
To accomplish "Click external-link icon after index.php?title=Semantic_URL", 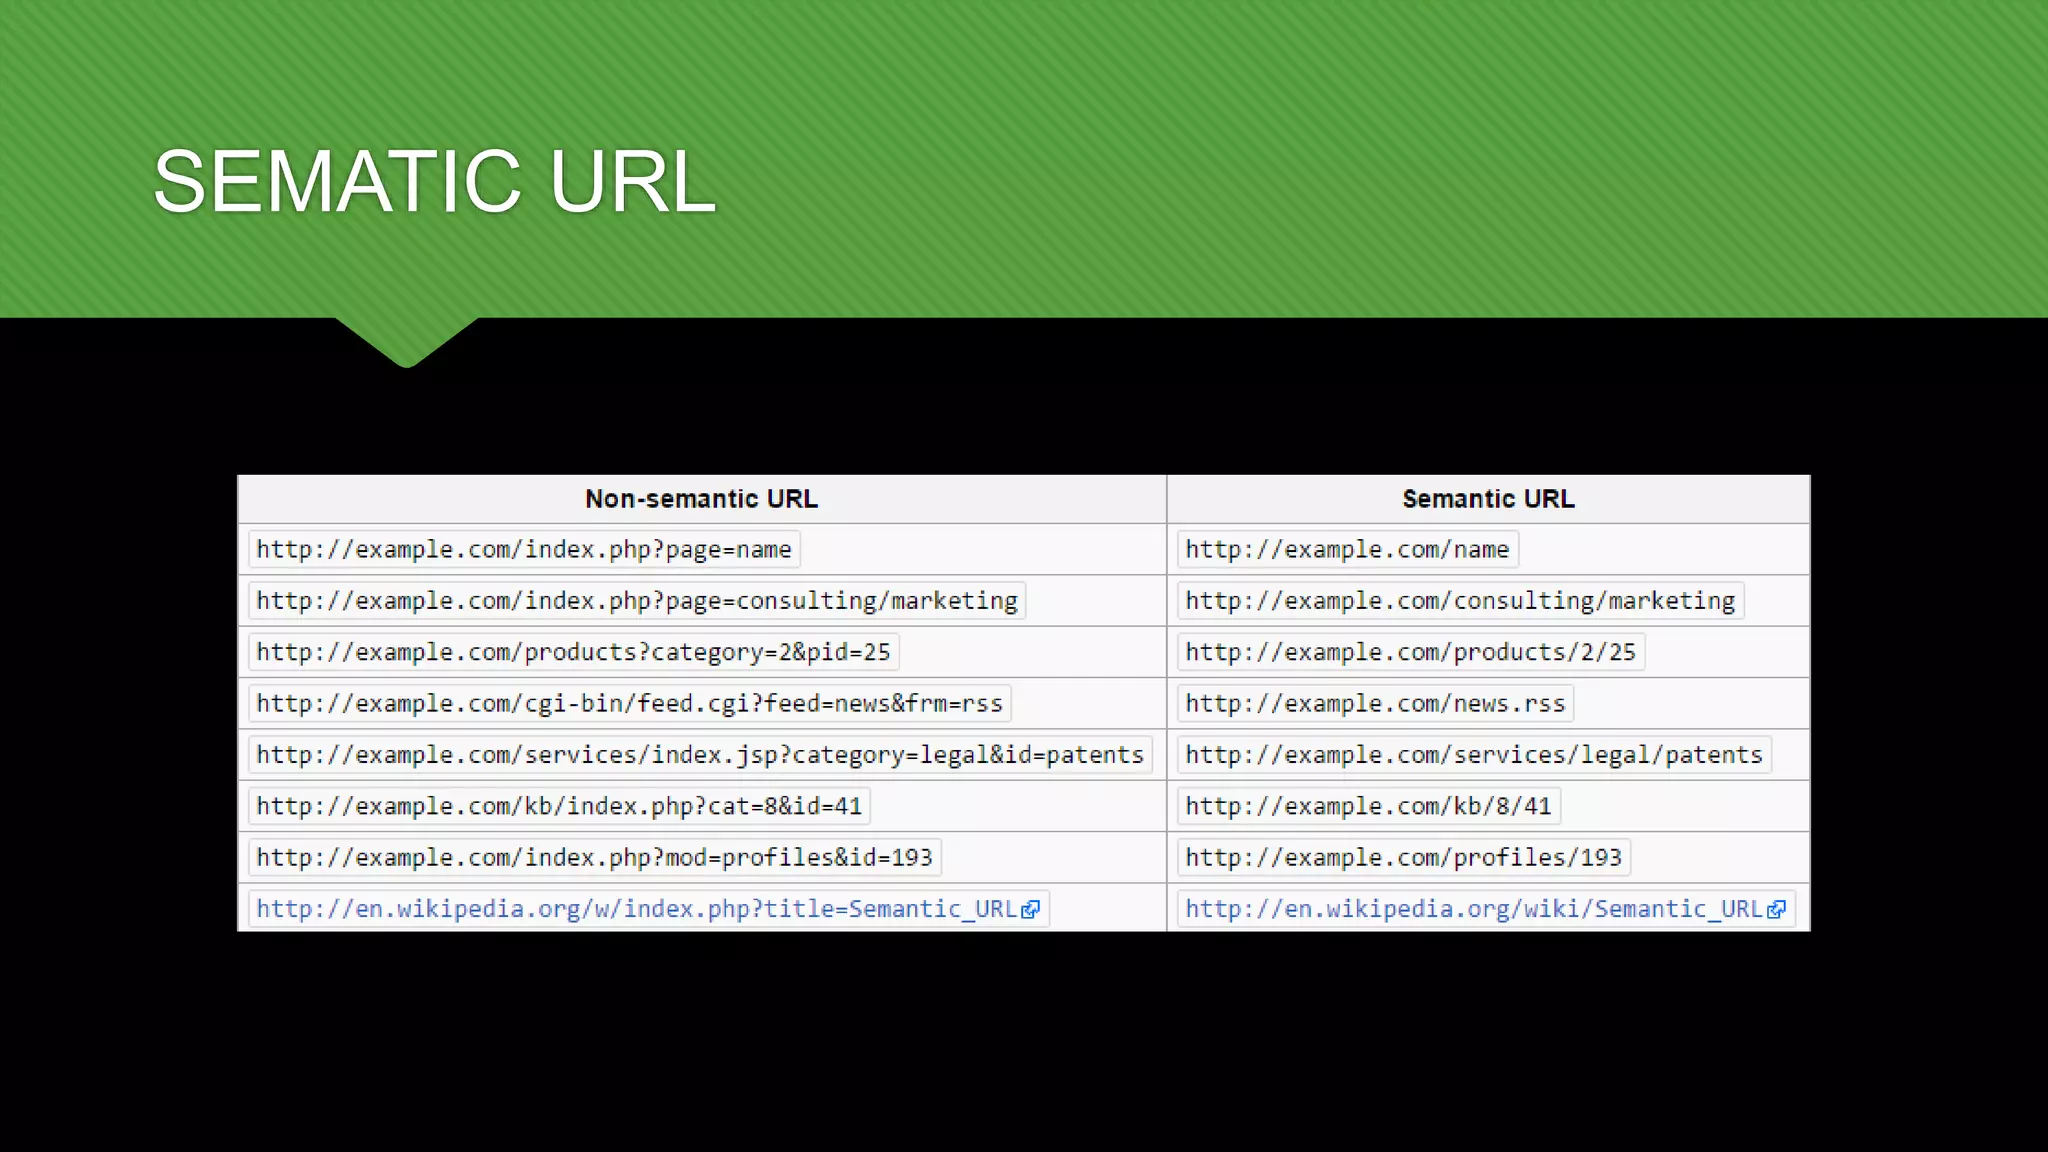I will 1031,910.
